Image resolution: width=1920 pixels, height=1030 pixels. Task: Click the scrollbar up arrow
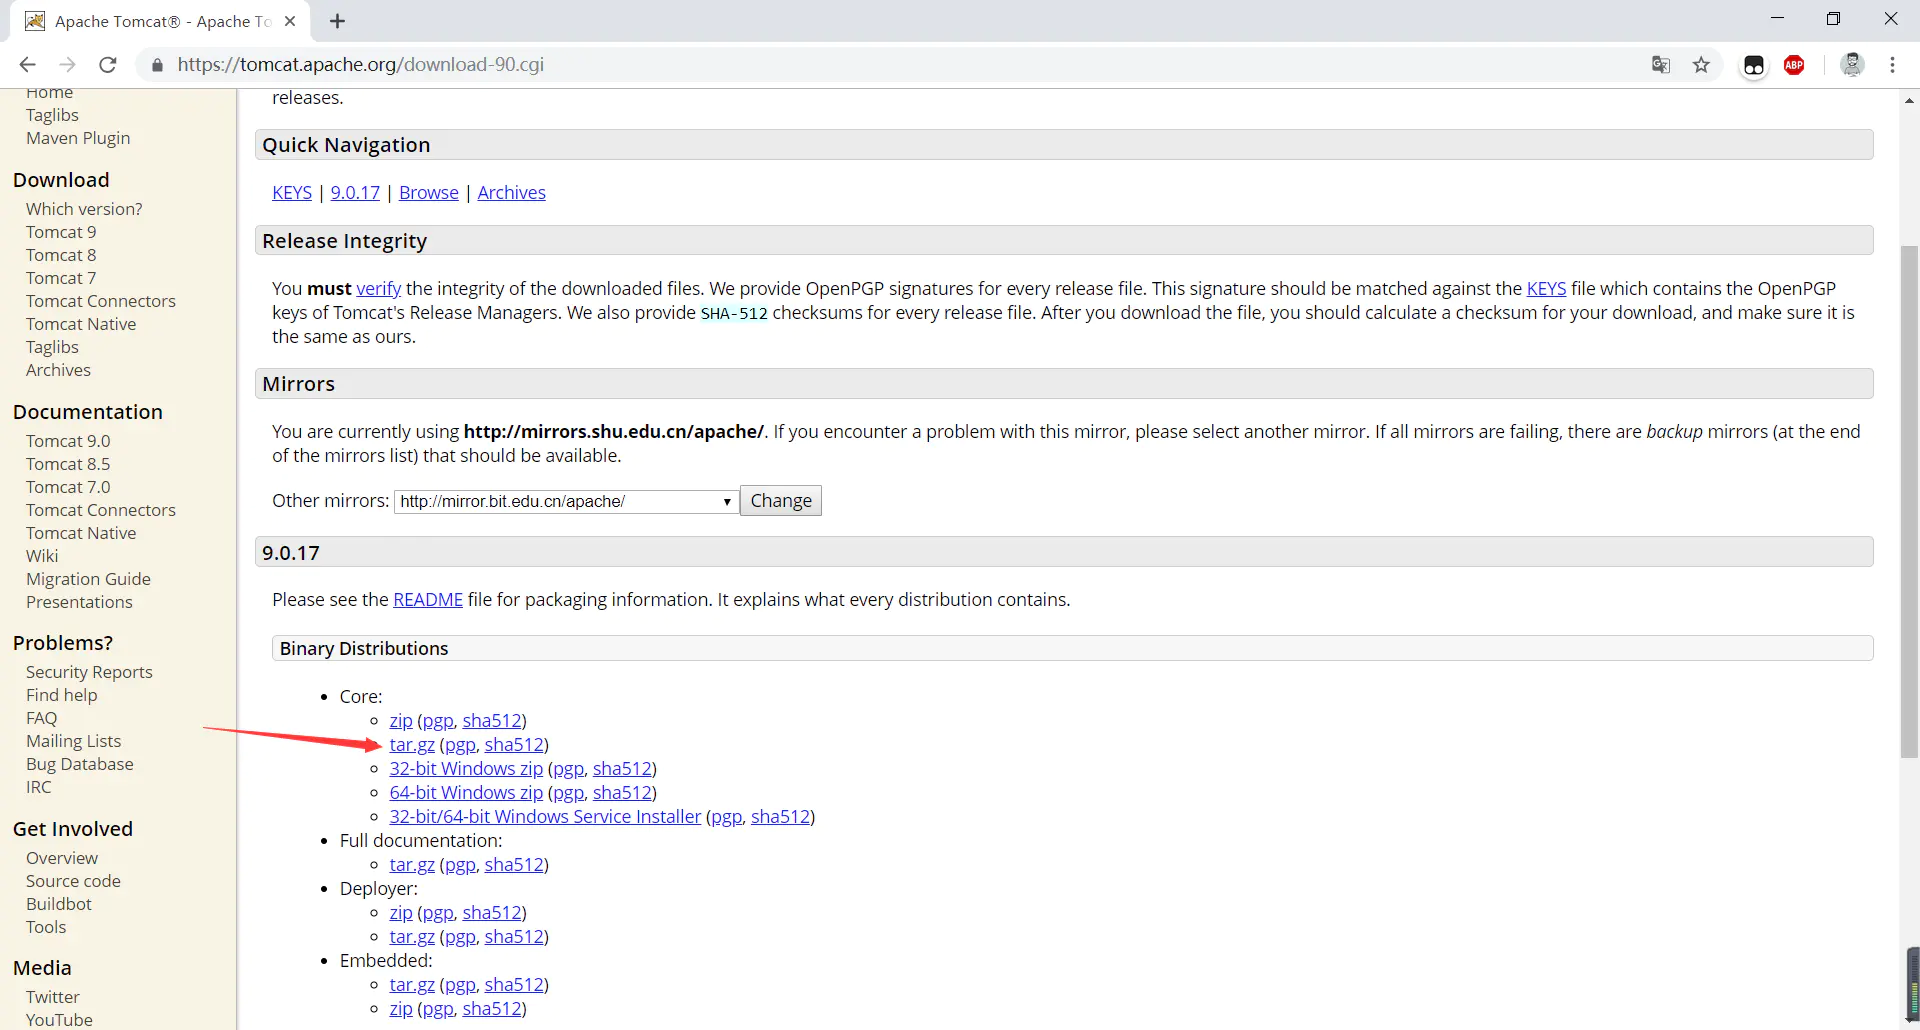click(1910, 100)
